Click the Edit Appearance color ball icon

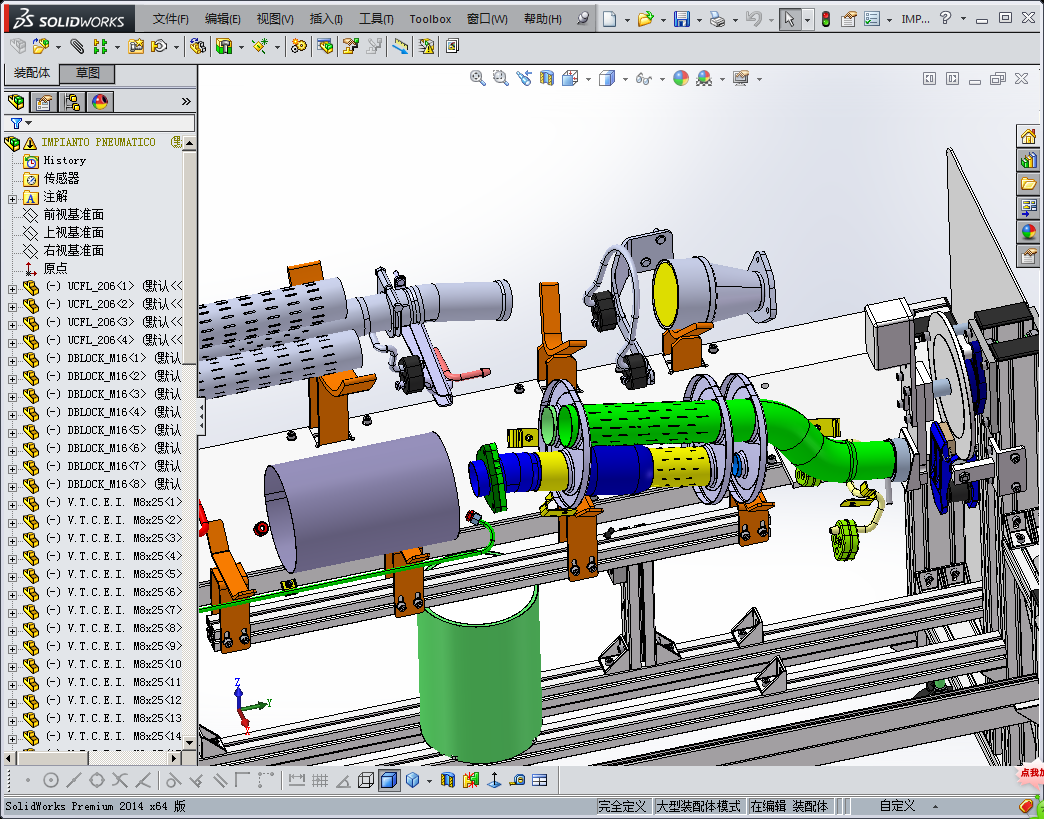681,78
